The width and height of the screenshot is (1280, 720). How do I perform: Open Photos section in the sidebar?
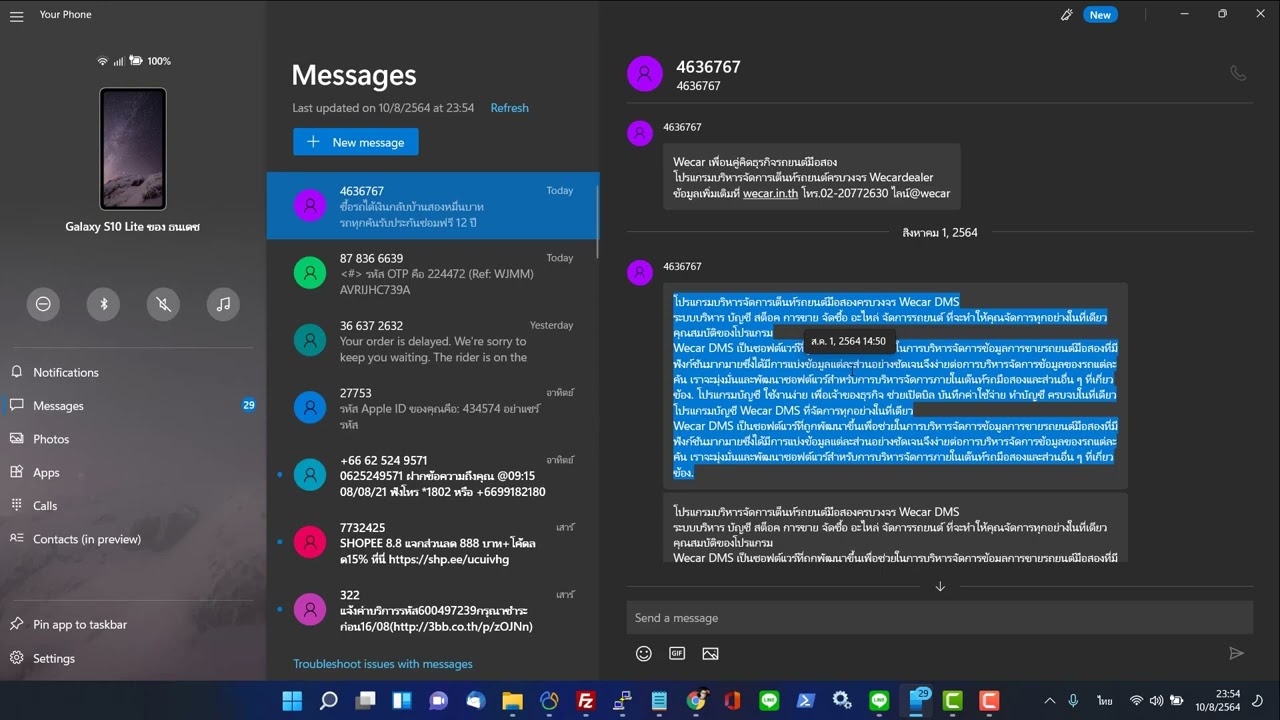pos(132,439)
